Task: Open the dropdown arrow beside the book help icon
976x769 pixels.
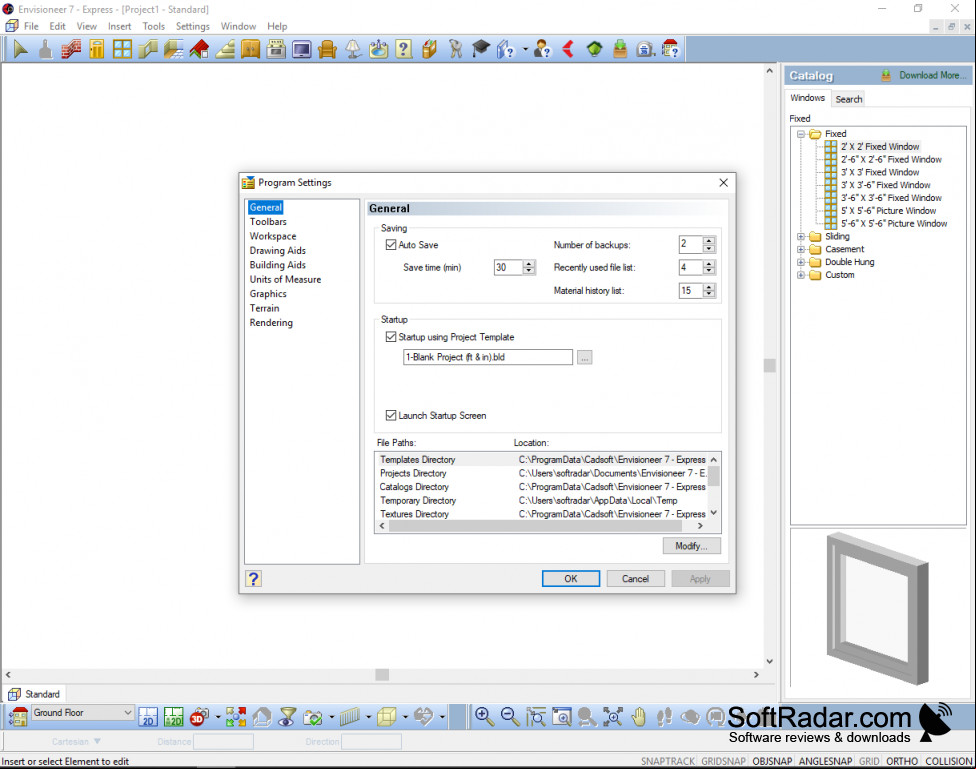Action: click(x=525, y=49)
